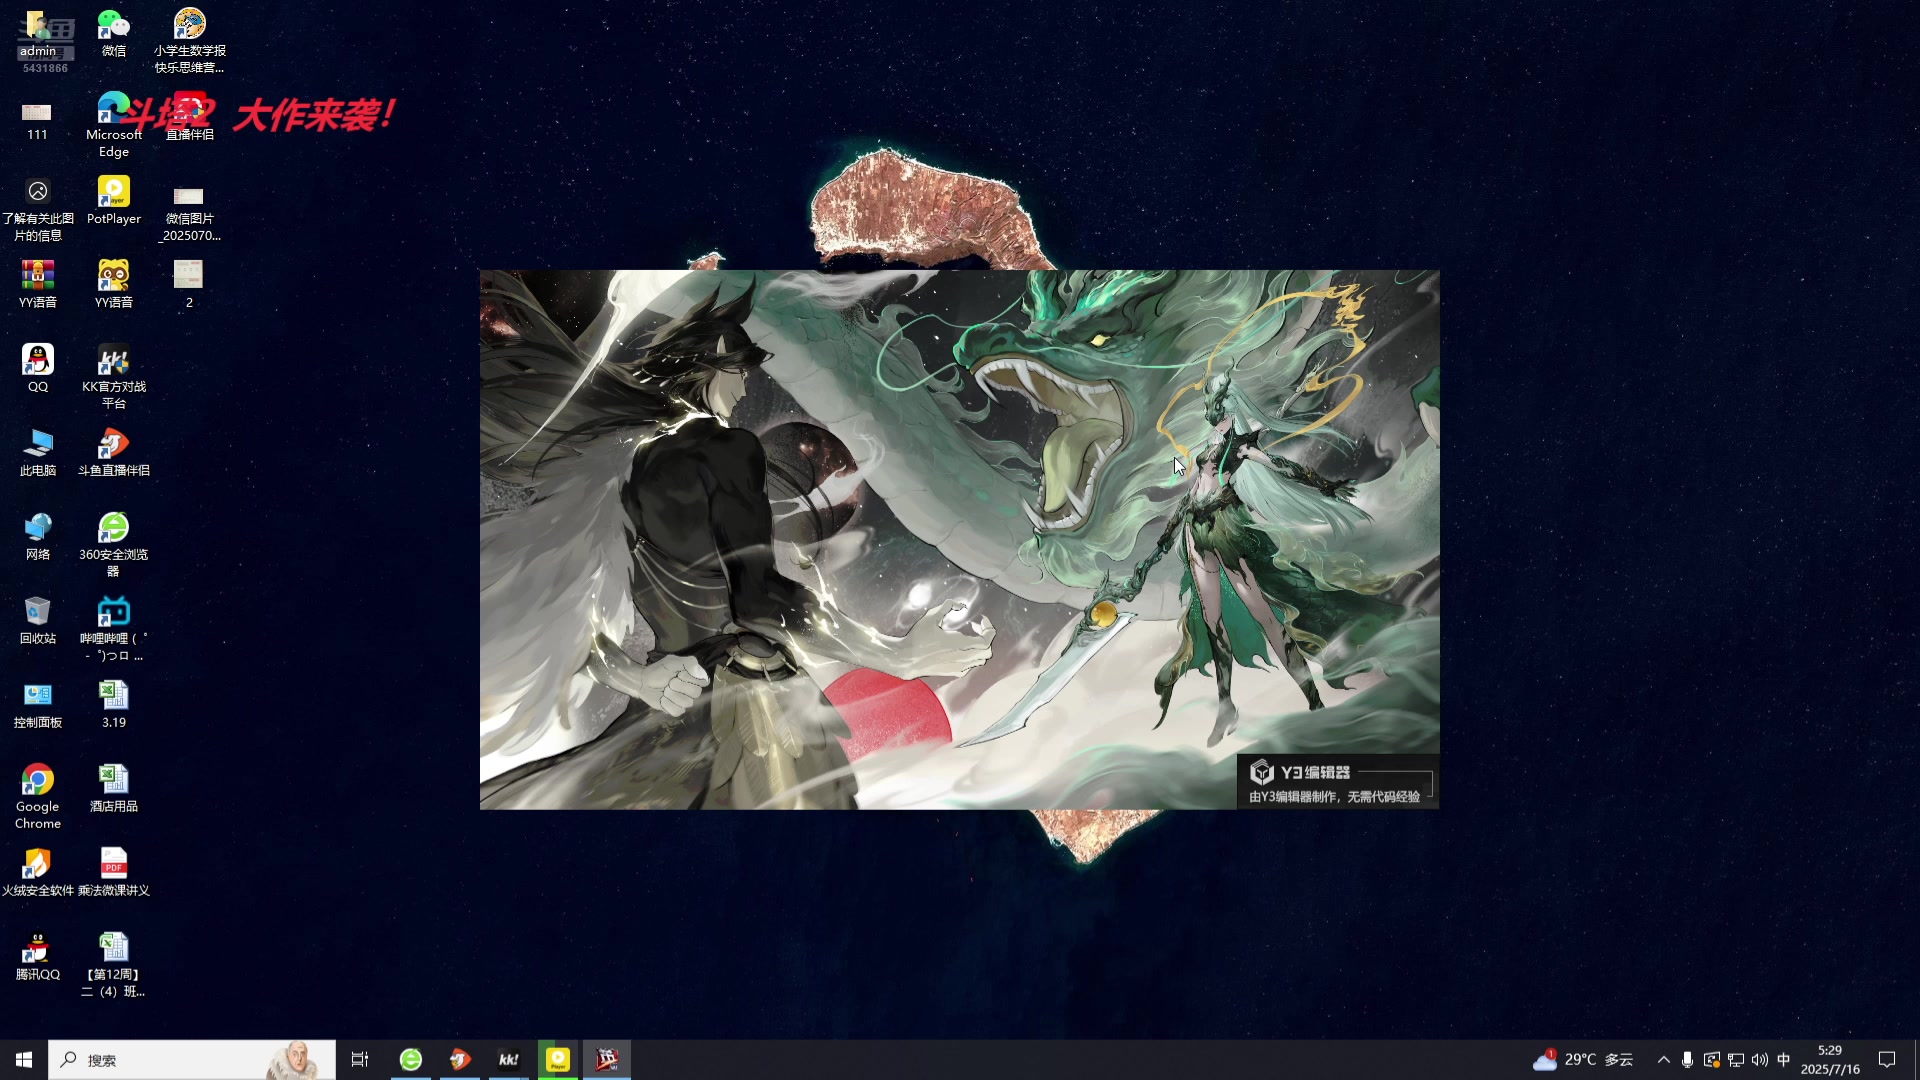The width and height of the screenshot is (1920, 1080).
Task: Expand hidden system tray icons chevron
Action: pyautogui.click(x=1664, y=1060)
